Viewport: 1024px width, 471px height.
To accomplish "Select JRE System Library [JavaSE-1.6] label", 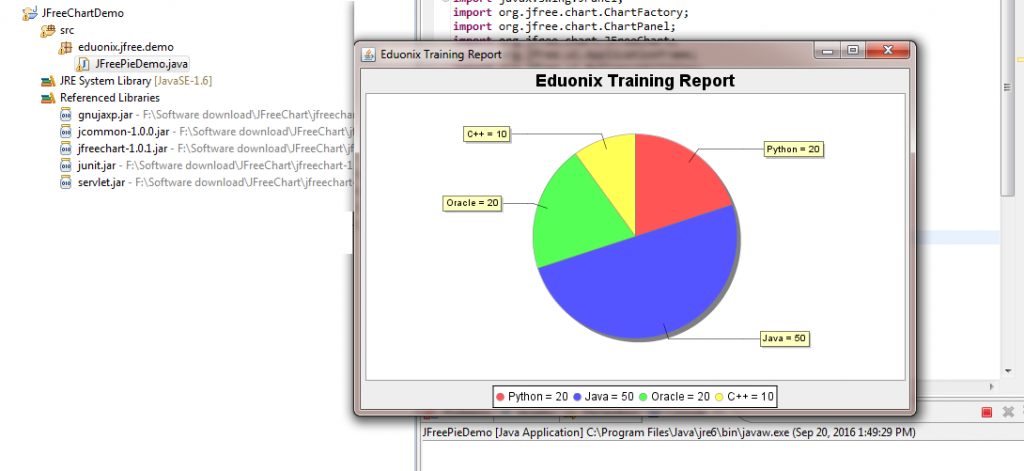I will [x=136, y=81].
